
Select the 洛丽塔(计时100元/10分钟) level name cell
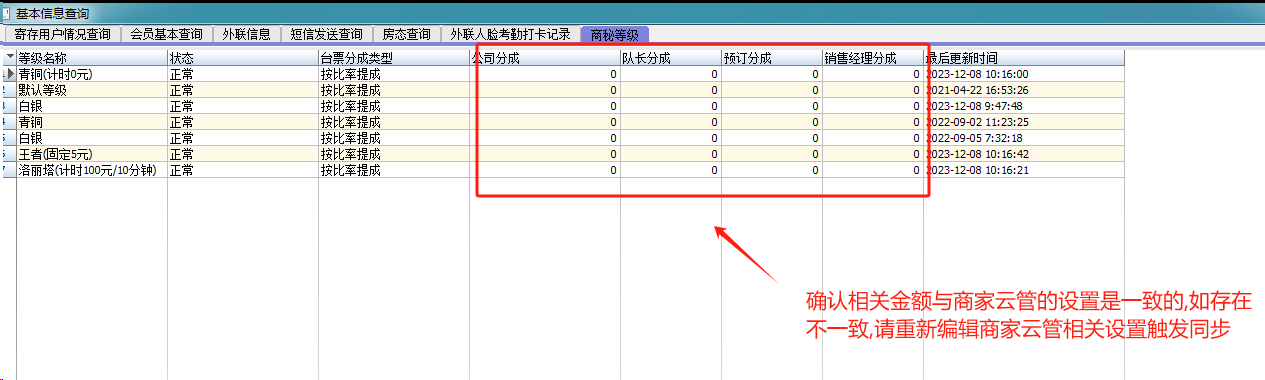(x=92, y=170)
